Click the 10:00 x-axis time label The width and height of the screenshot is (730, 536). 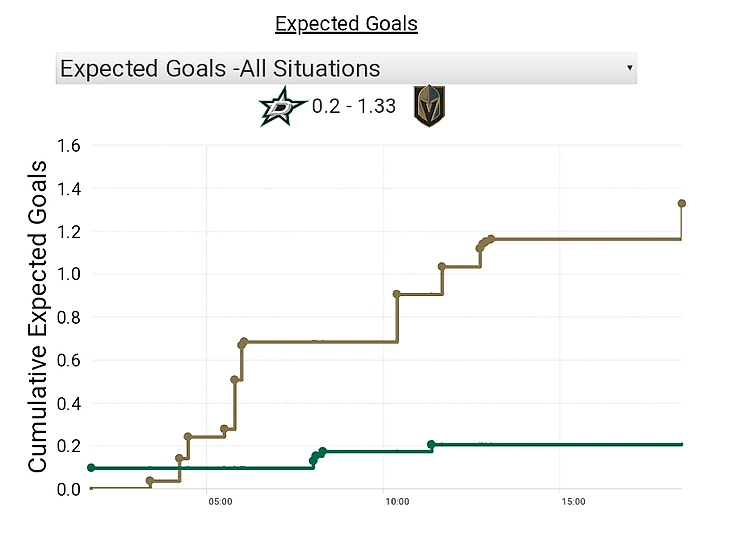pos(397,502)
